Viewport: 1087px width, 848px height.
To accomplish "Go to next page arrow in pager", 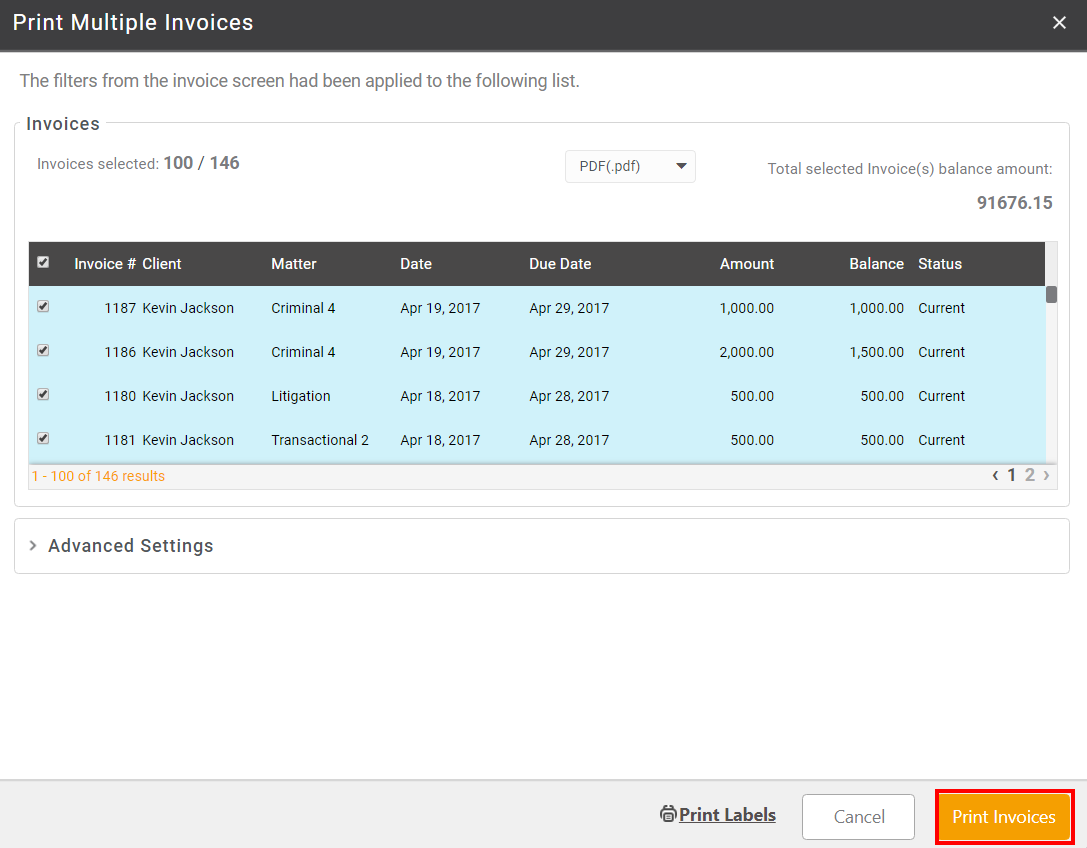I will (x=1046, y=475).
